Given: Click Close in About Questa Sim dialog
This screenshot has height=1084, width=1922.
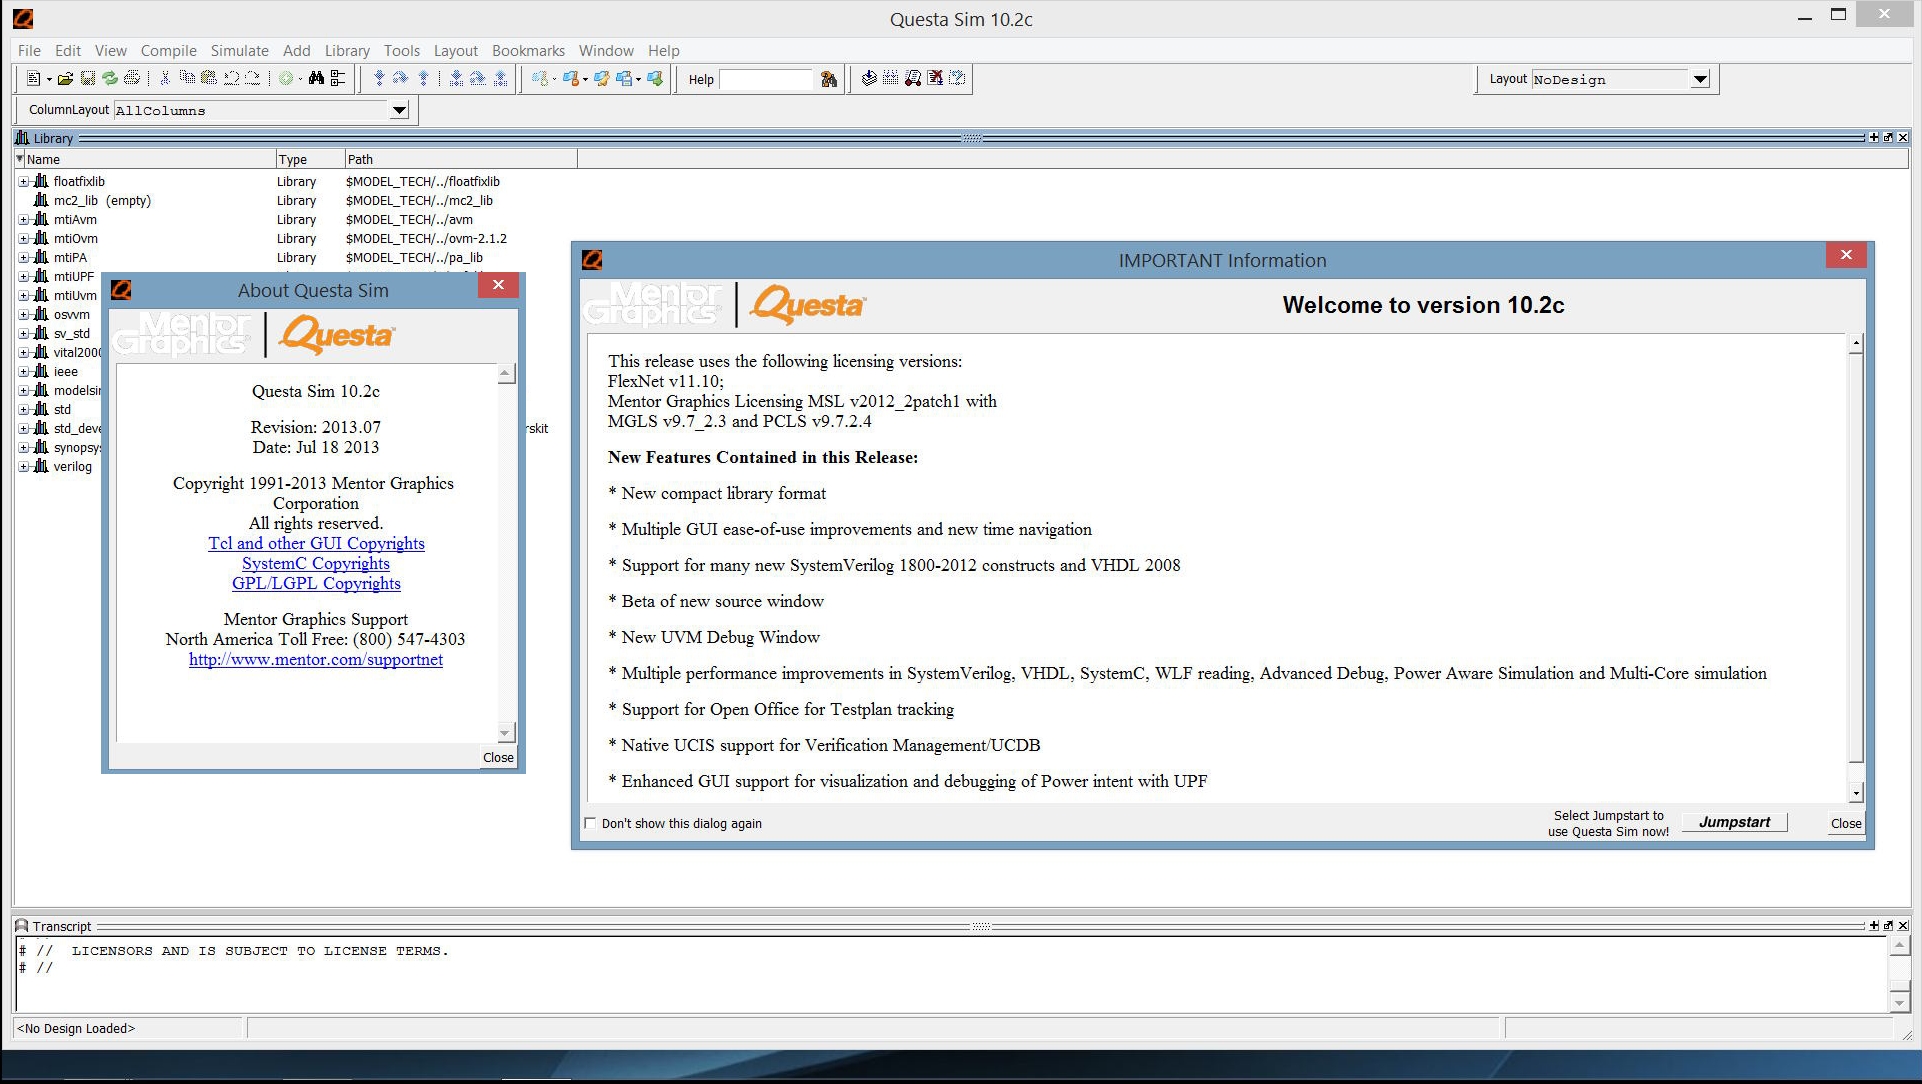Looking at the screenshot, I should tap(498, 758).
